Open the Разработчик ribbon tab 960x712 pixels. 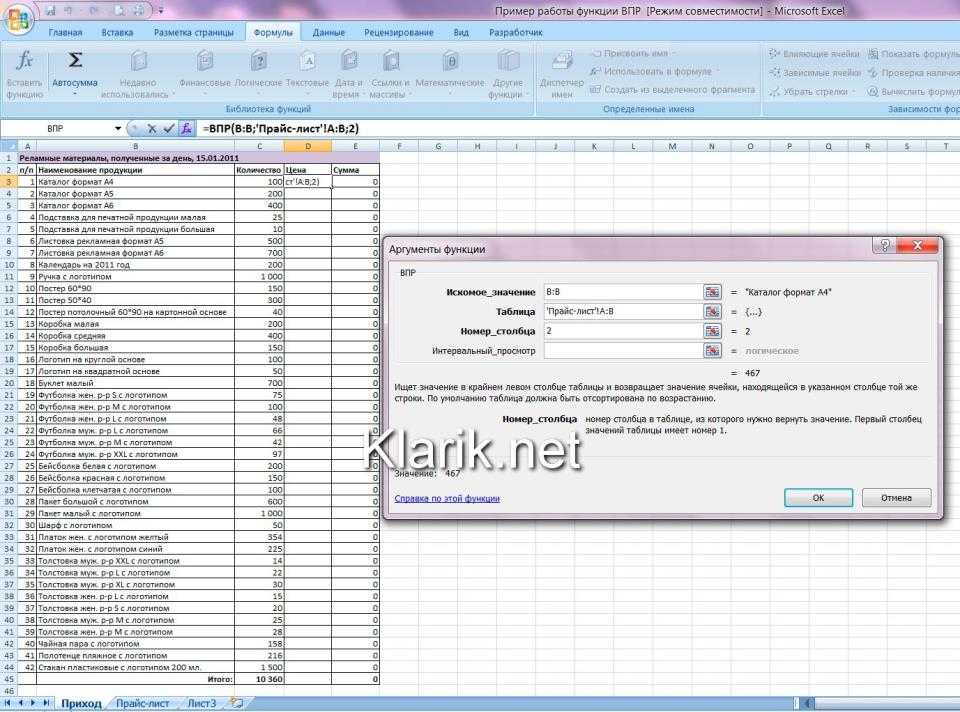[516, 32]
